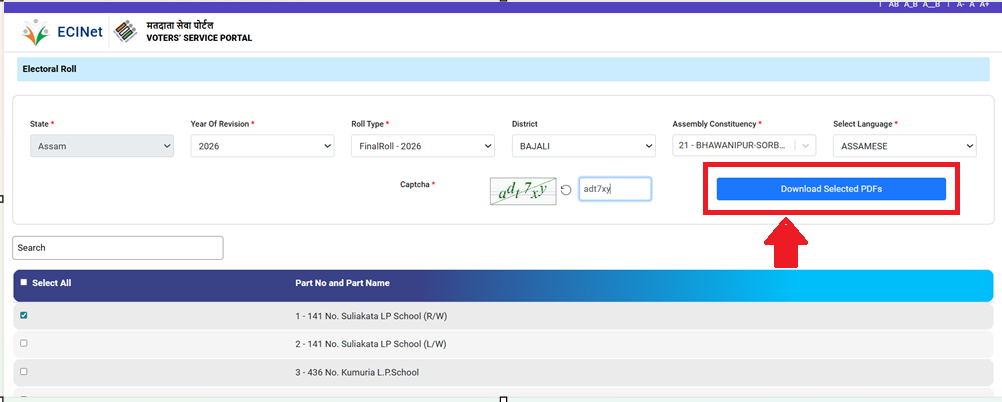Open the Assembly Constituency combo box
This screenshot has width=1002, height=402.
pos(743,146)
